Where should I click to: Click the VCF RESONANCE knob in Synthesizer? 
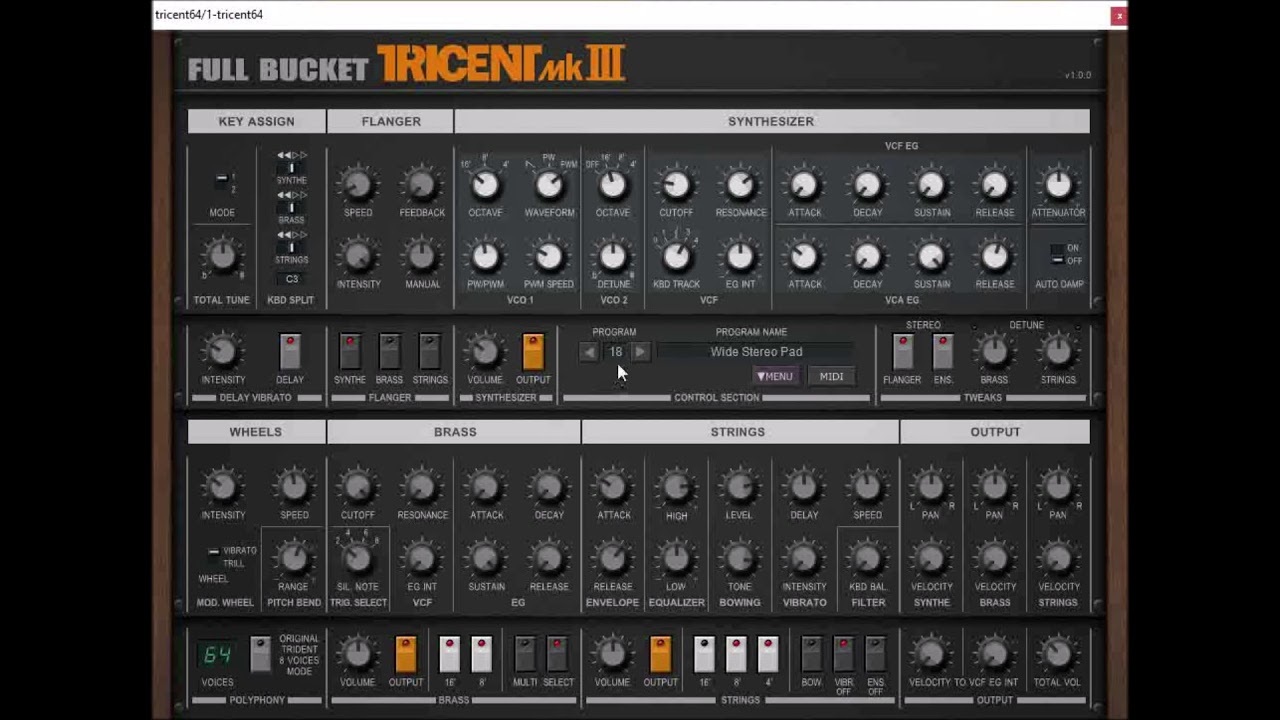[740, 185]
